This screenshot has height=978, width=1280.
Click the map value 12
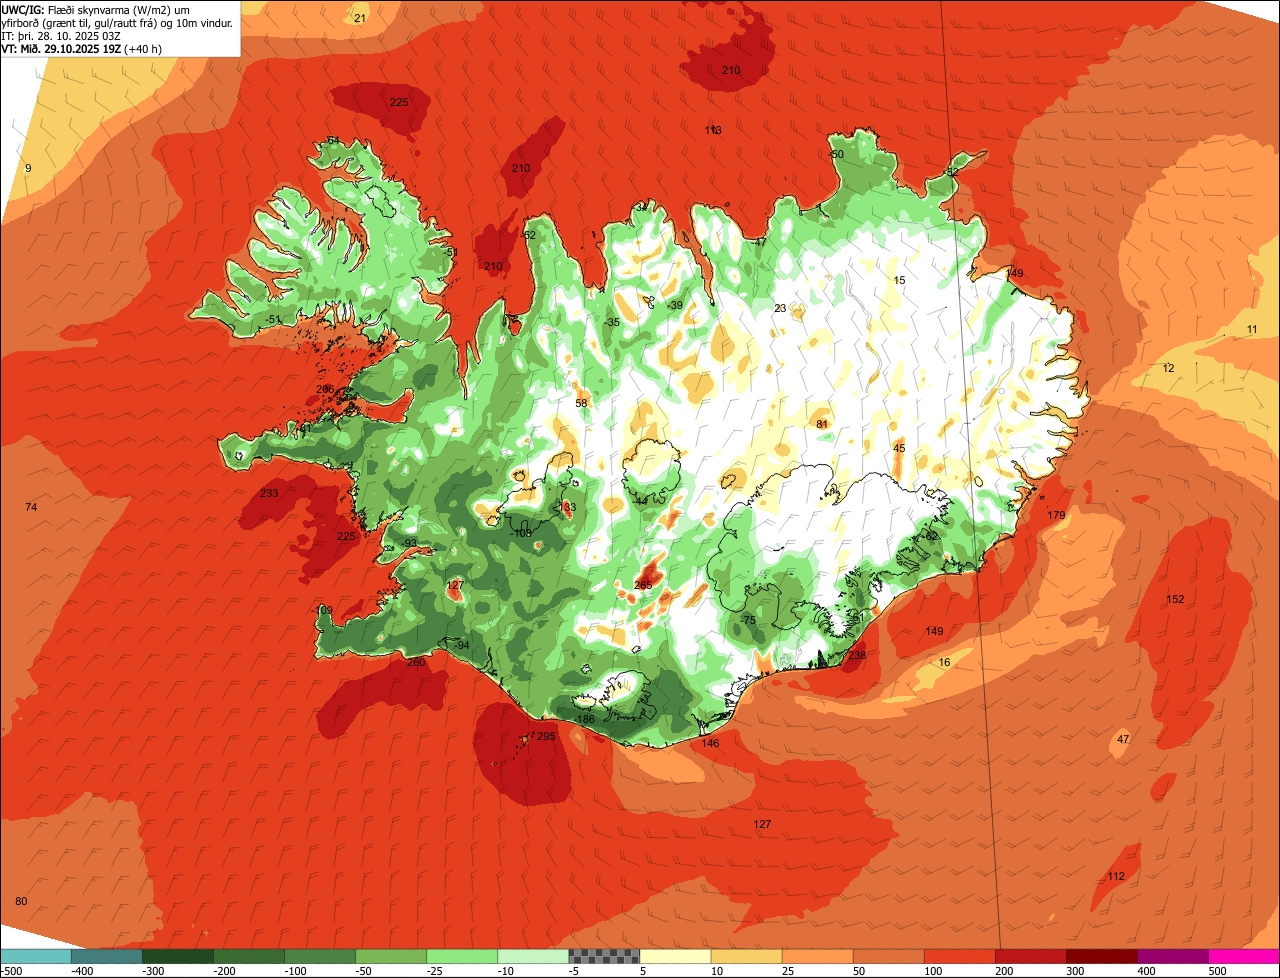point(1168,368)
